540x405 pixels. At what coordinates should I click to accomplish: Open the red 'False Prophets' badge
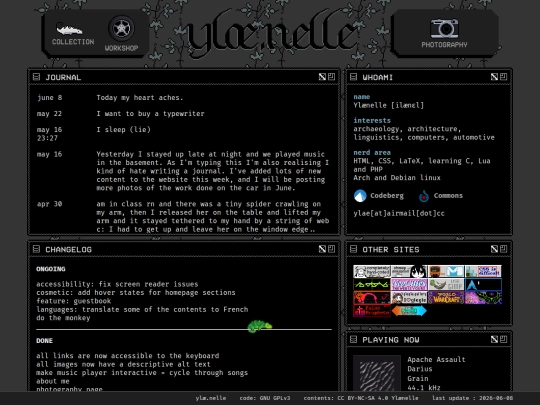(x=372, y=311)
